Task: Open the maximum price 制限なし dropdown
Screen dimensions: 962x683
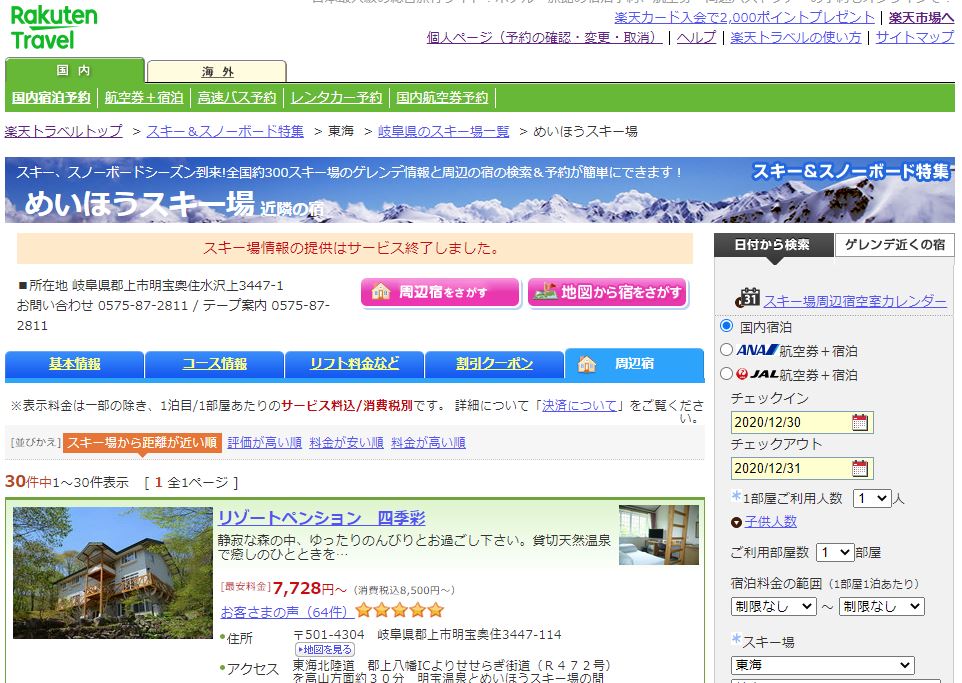Action: click(881, 606)
